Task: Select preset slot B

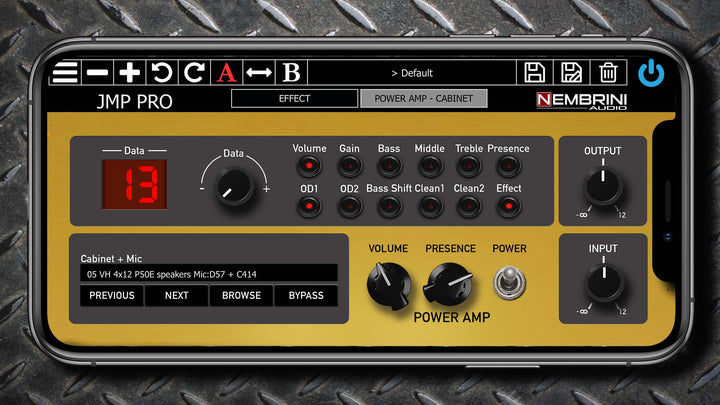Action: [291, 73]
